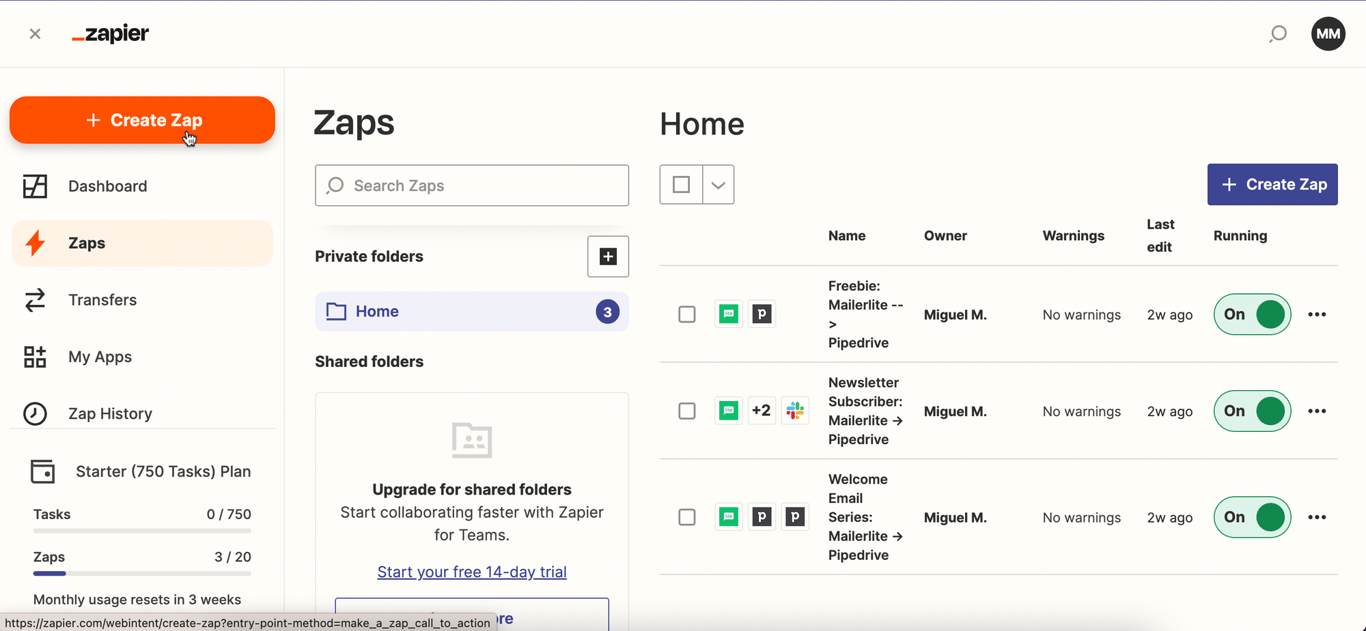Turn off the Freebie Zap toggle
Screen dimensions: 1366x631
[1252, 314]
